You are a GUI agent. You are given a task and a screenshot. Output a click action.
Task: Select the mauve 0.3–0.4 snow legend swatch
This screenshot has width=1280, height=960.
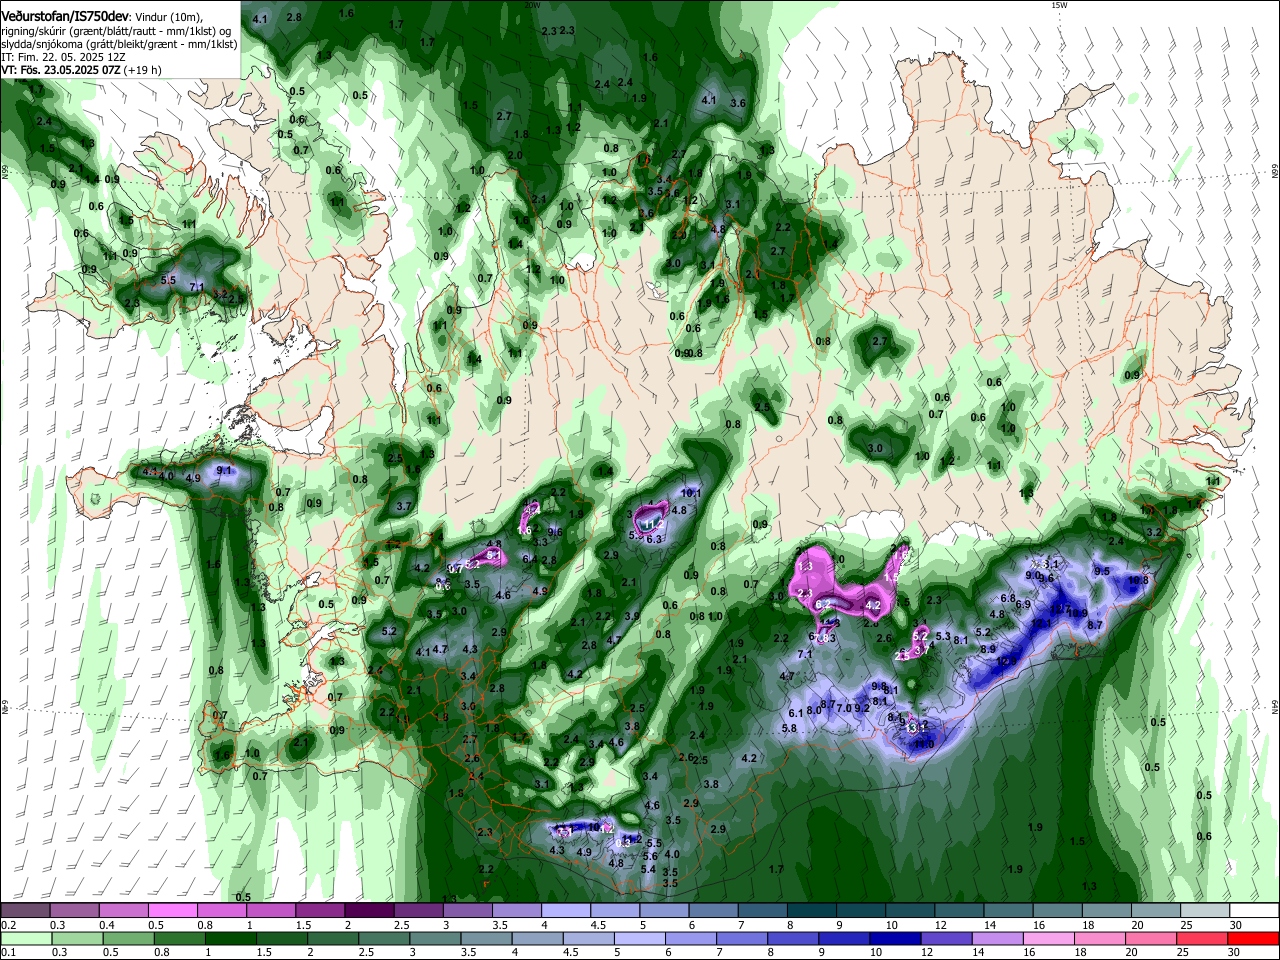(x=74, y=910)
